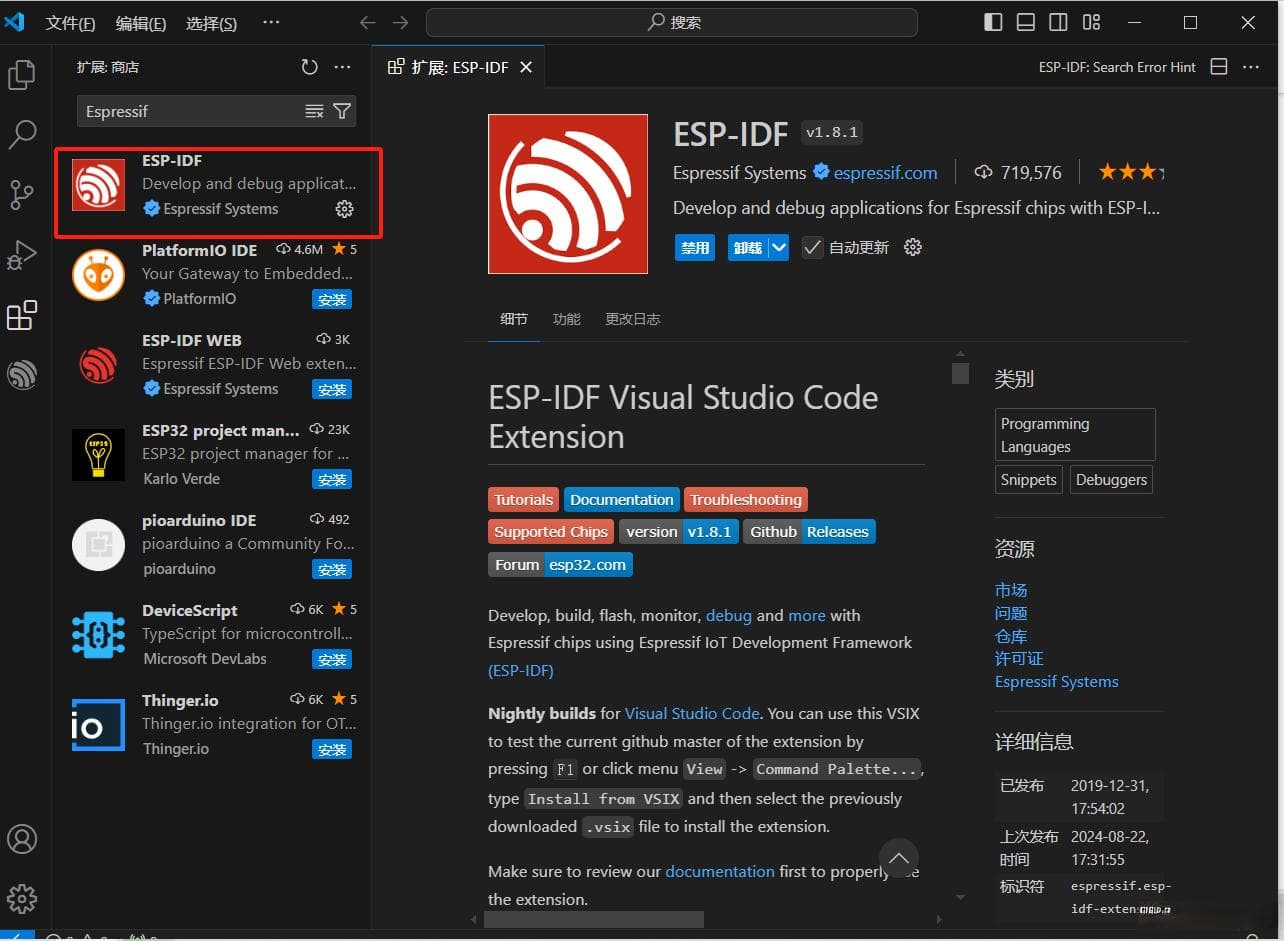Open the Search view in activity bar

click(22, 134)
